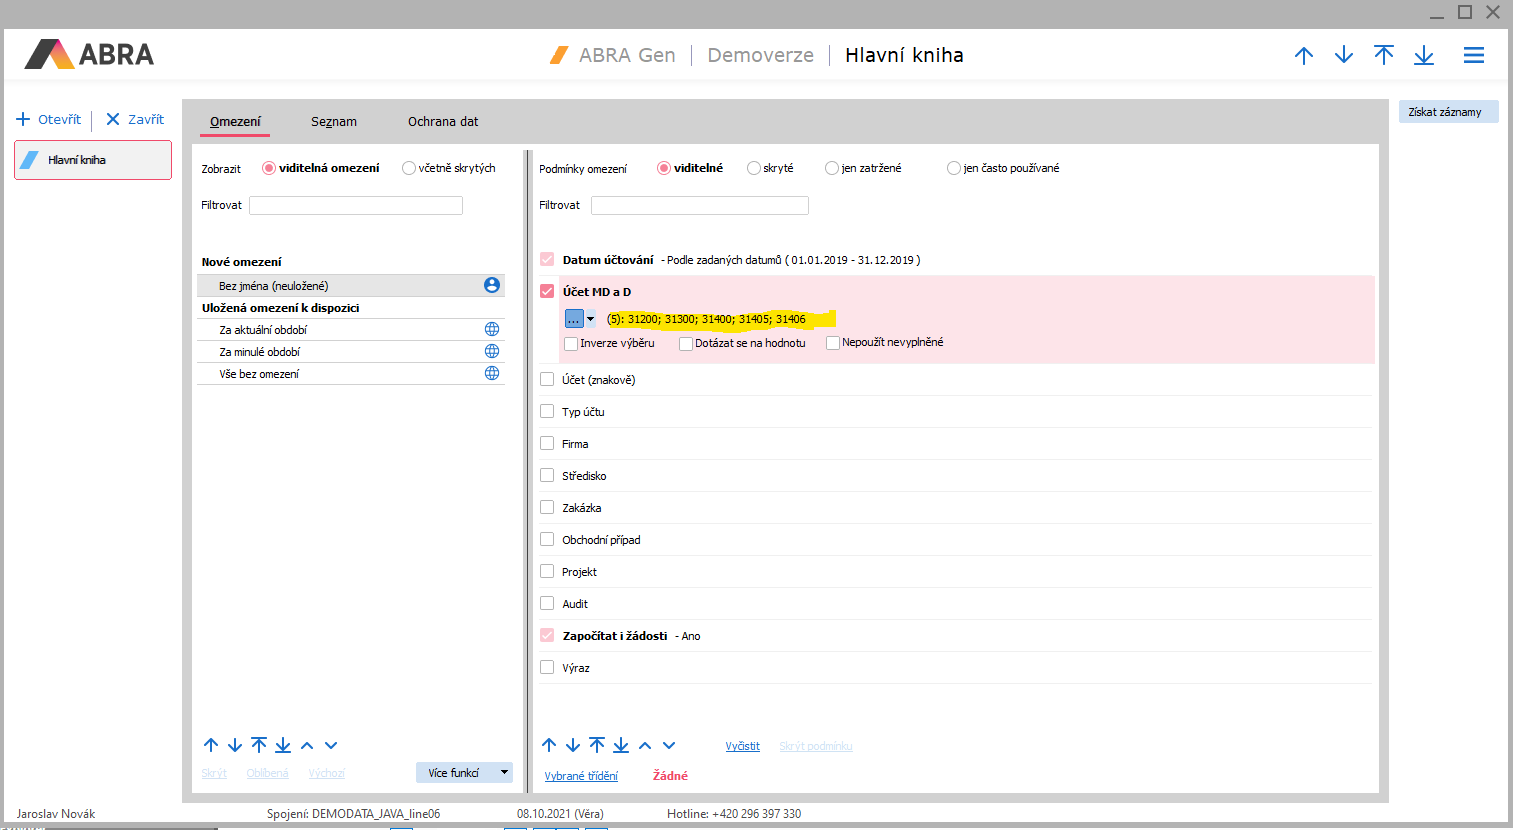Switch to the Seznam tab
This screenshot has width=1513, height=830.
point(333,121)
